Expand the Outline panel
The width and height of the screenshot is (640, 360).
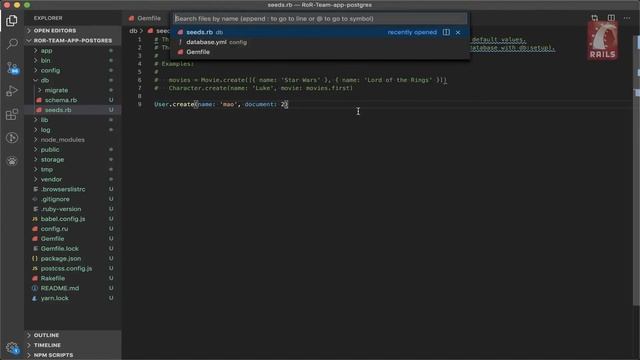73,335
